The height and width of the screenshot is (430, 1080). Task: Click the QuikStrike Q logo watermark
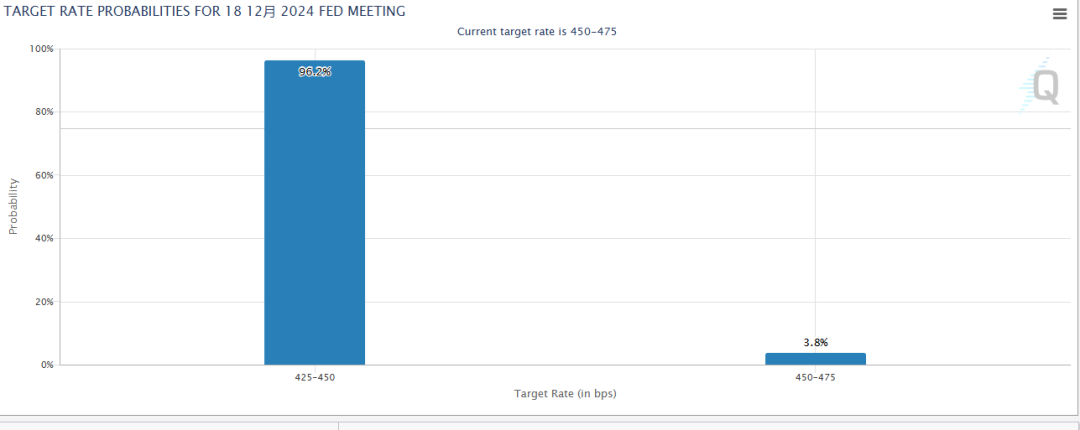(x=1041, y=87)
